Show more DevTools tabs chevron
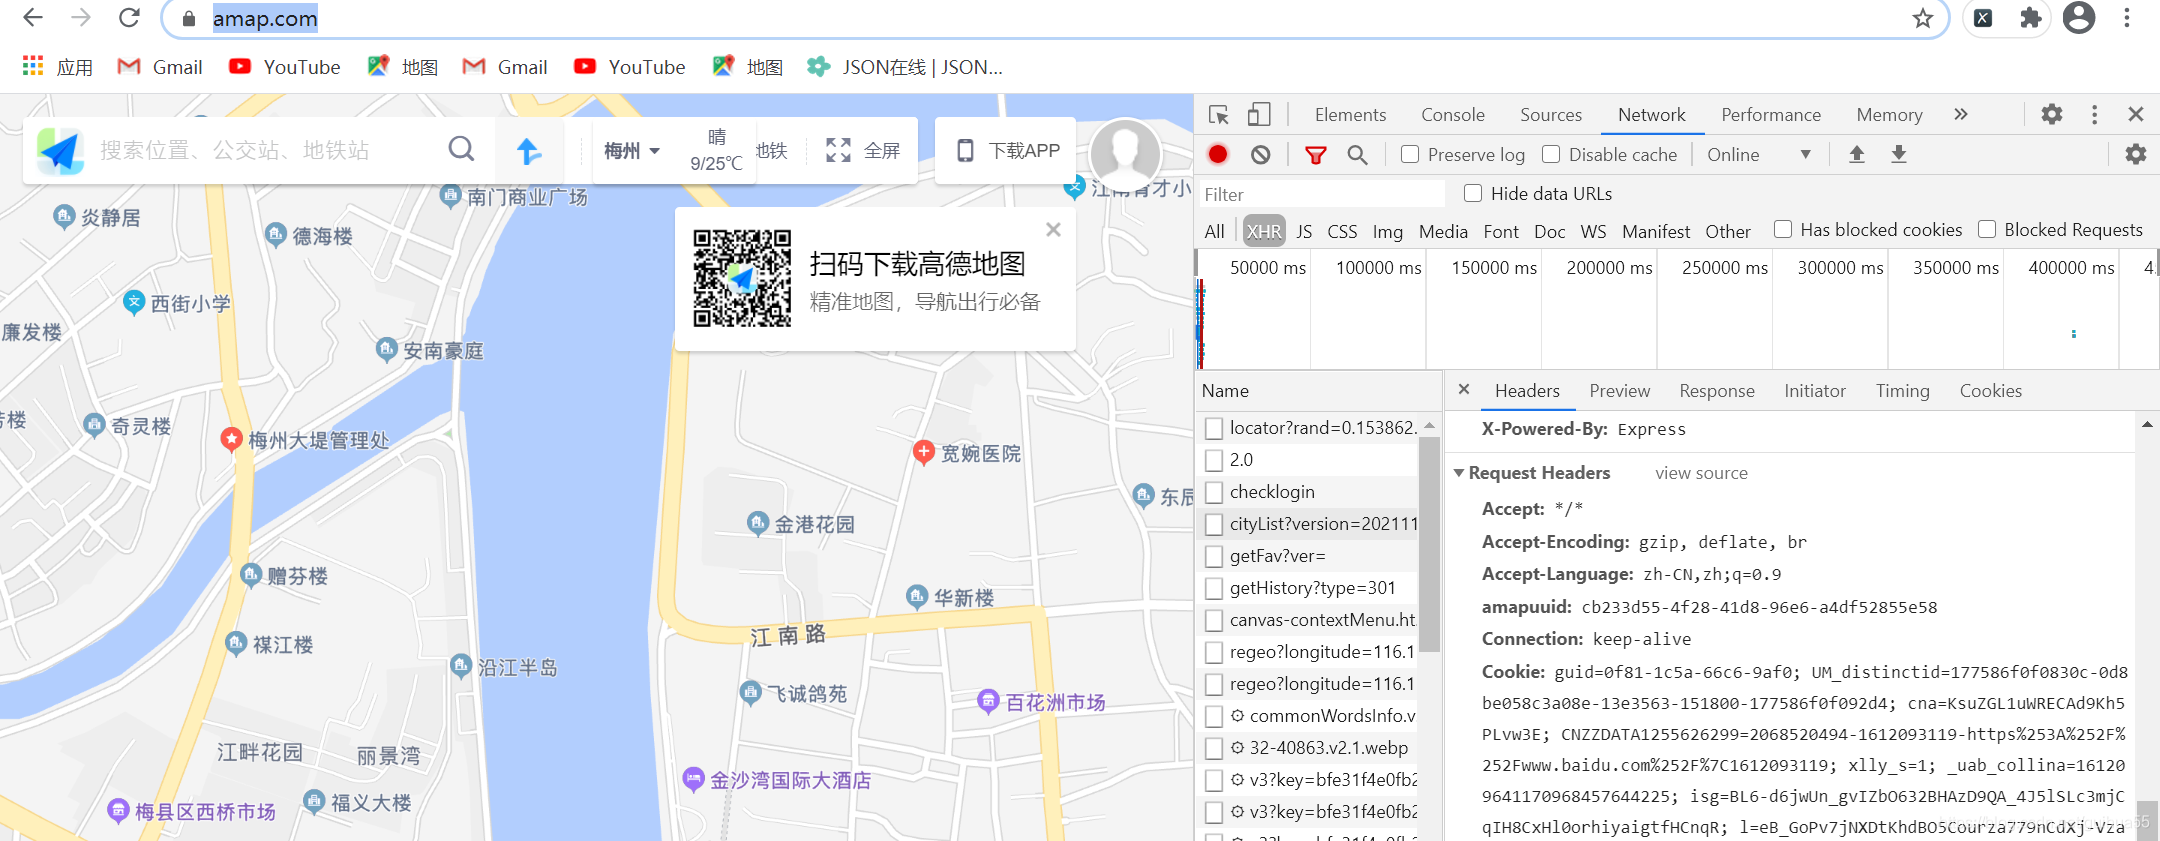The width and height of the screenshot is (2160, 841). 1961,114
